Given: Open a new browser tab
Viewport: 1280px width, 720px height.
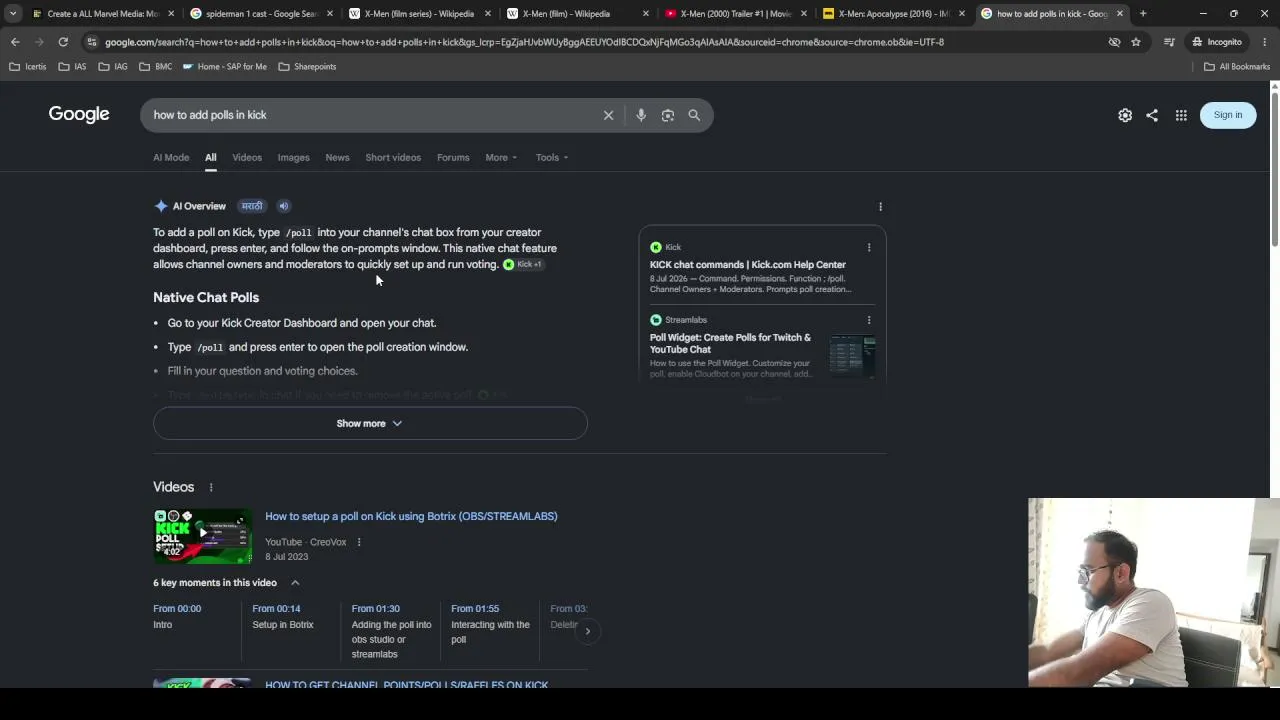Looking at the screenshot, I should [1143, 14].
